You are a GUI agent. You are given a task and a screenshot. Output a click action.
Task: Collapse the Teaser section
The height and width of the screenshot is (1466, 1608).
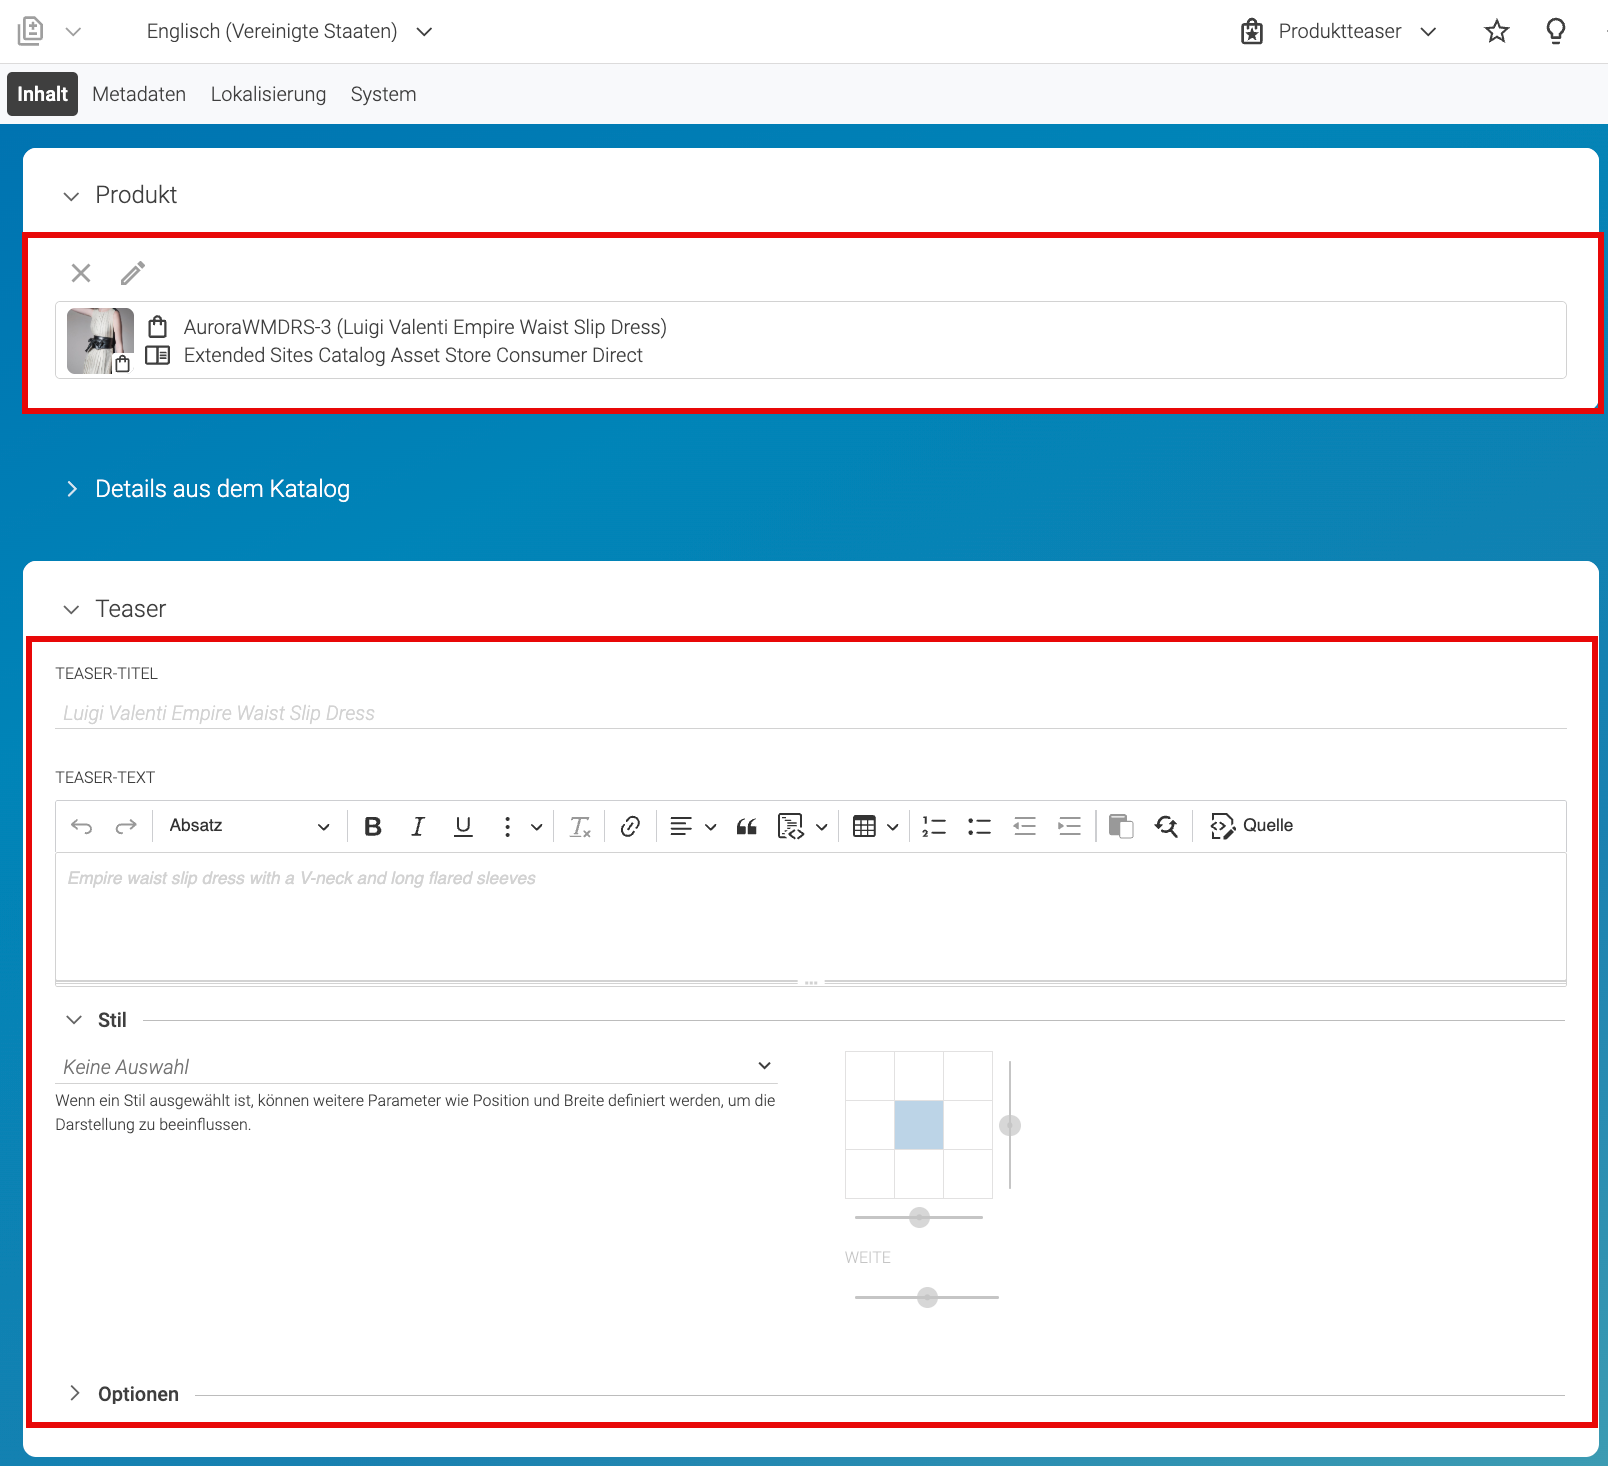click(x=71, y=610)
